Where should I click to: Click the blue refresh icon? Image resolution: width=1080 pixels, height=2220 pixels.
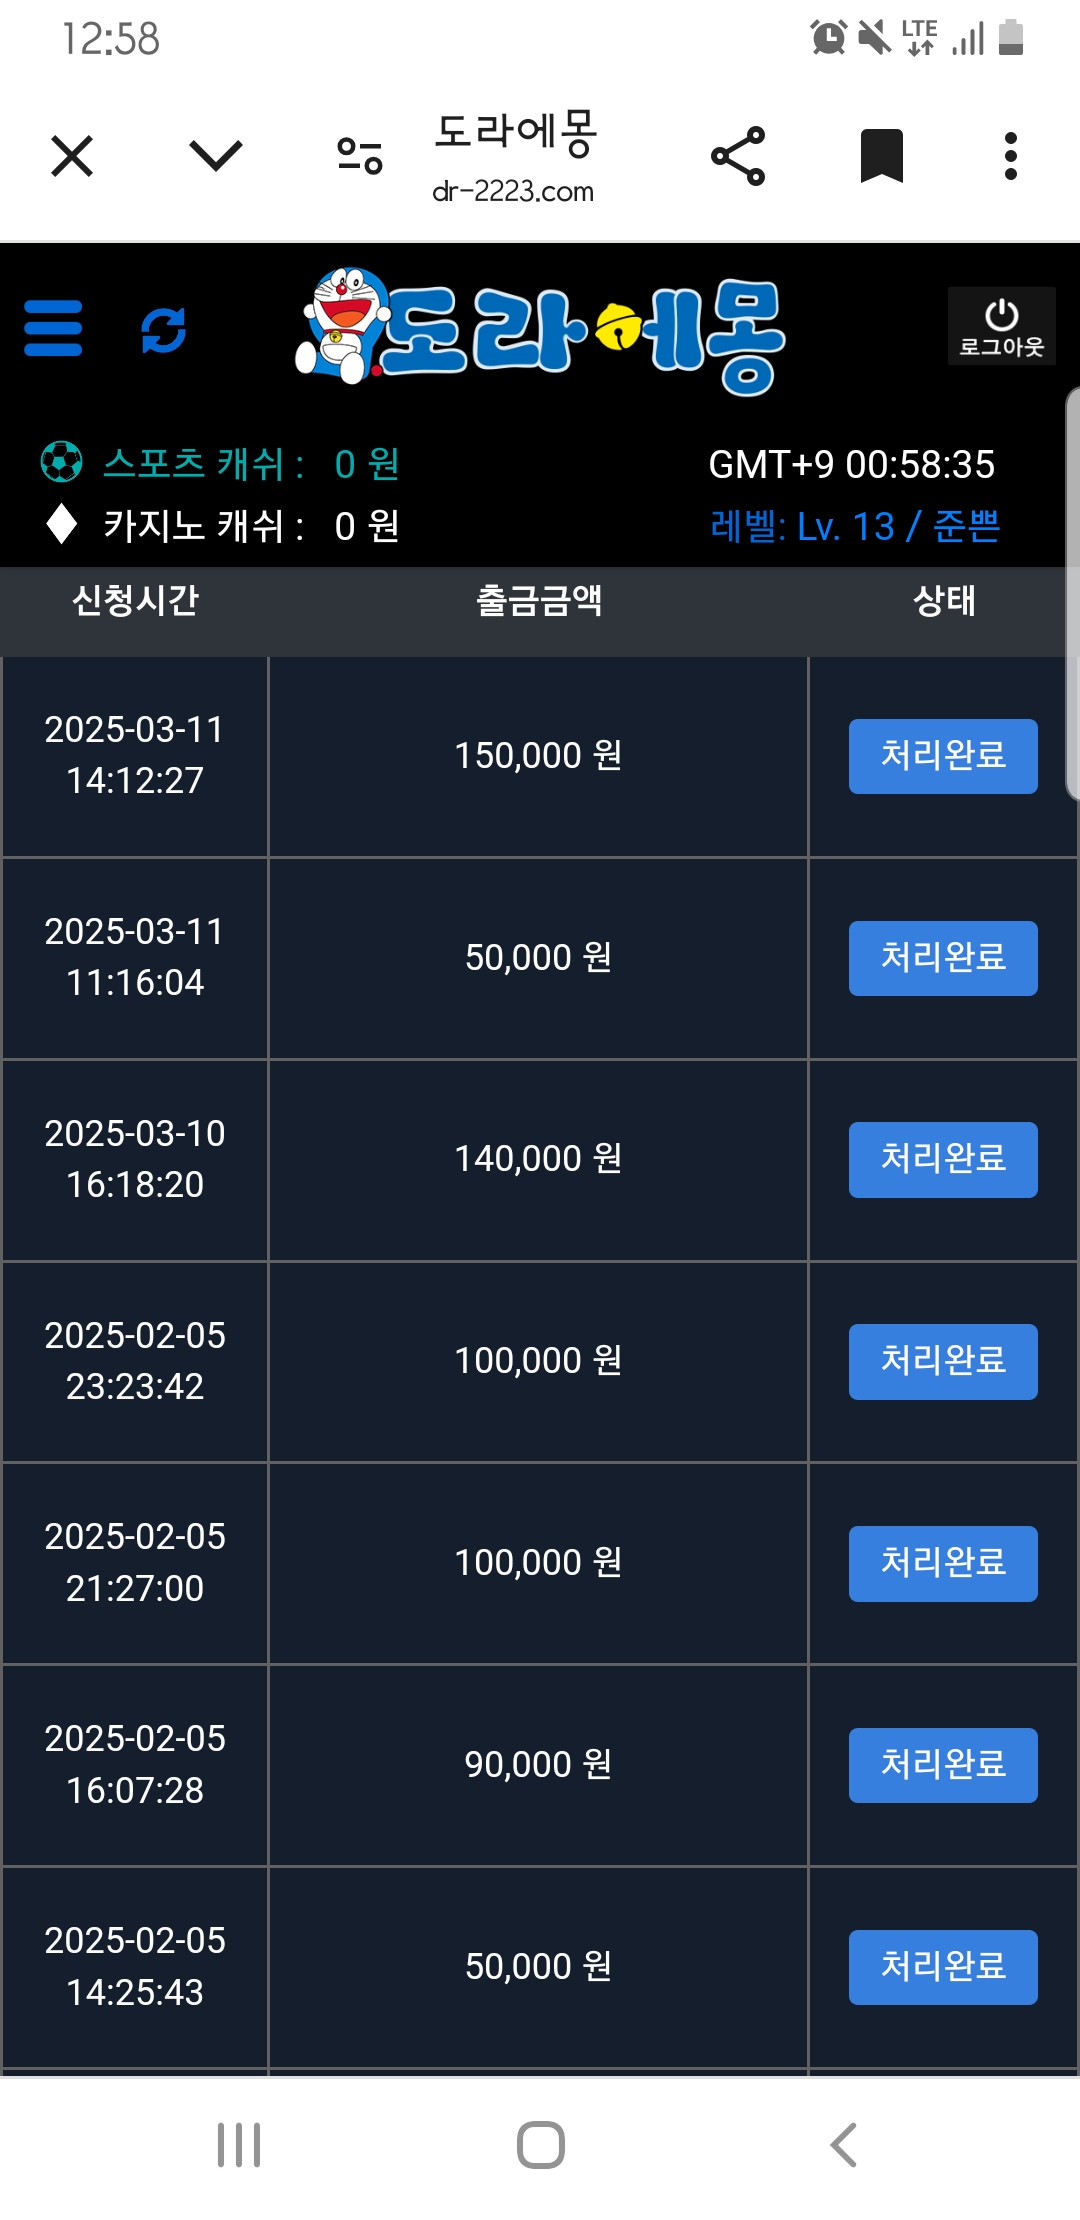(163, 329)
